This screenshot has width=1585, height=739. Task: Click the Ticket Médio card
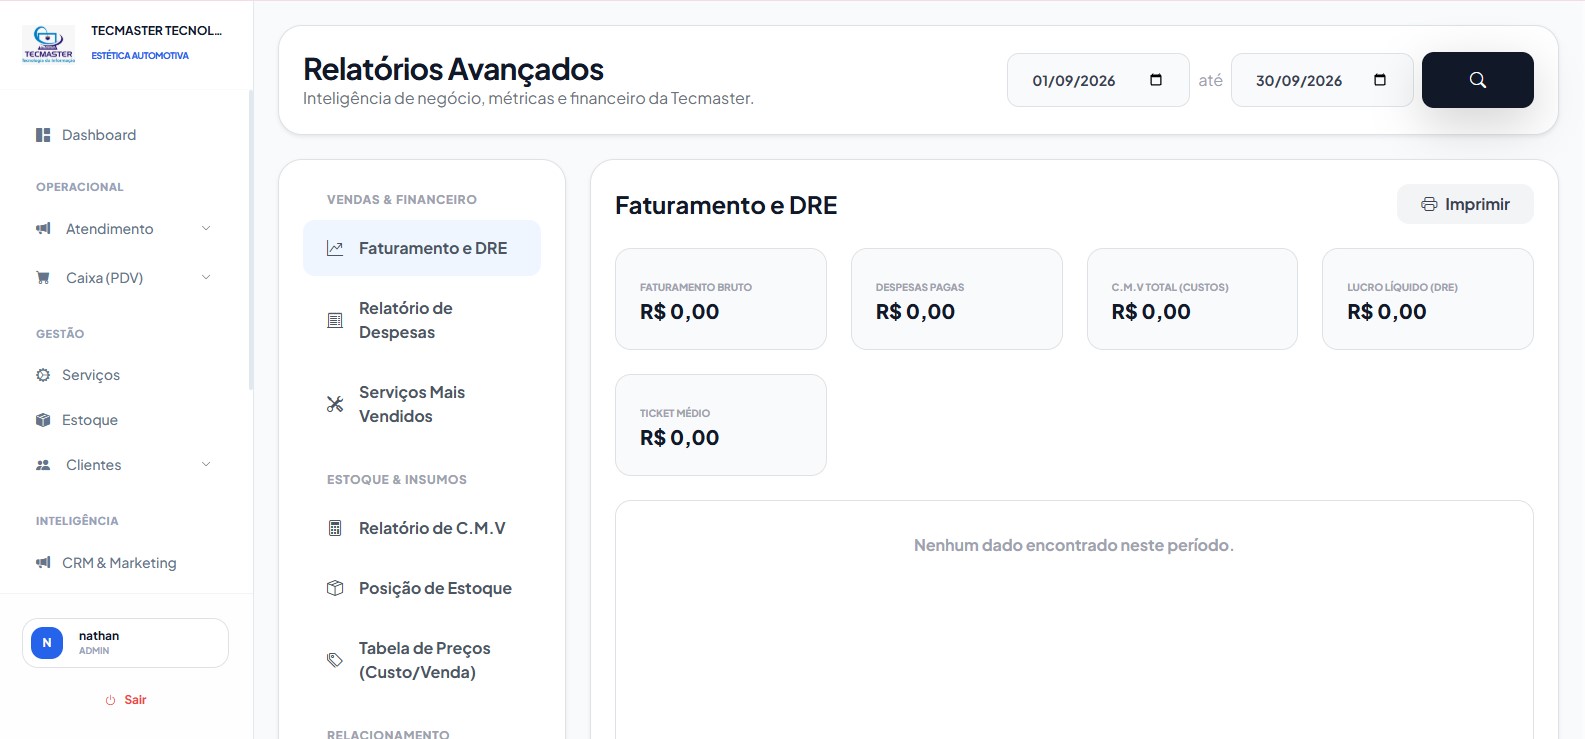click(x=721, y=425)
